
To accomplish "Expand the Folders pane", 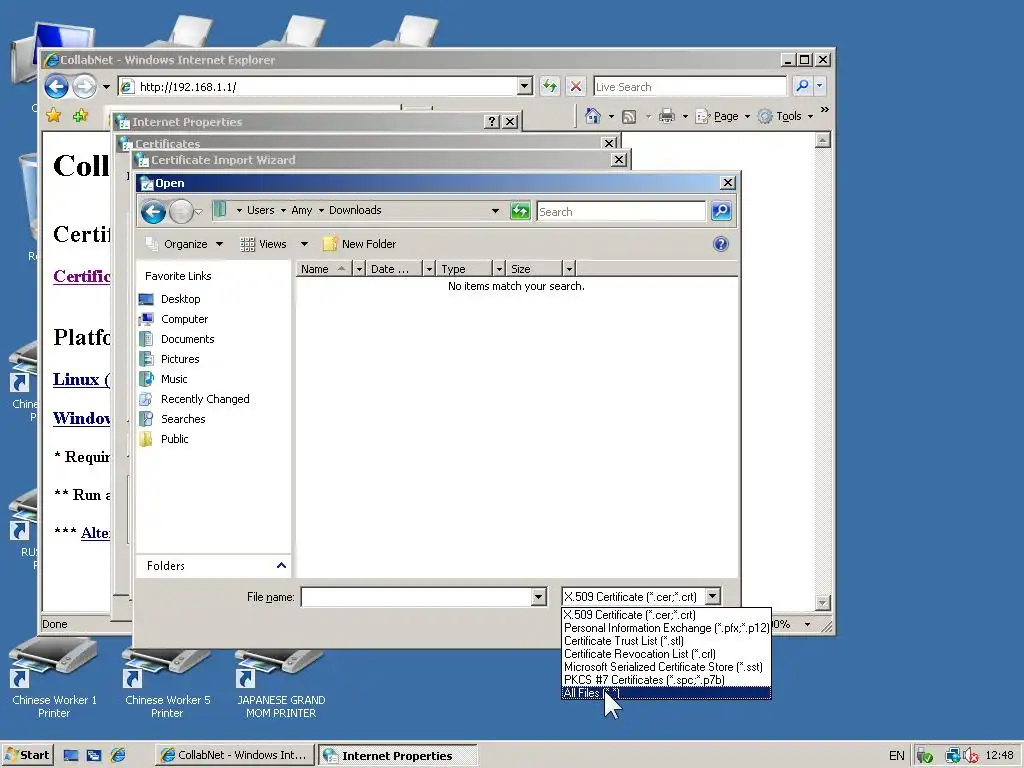I will 213,566.
